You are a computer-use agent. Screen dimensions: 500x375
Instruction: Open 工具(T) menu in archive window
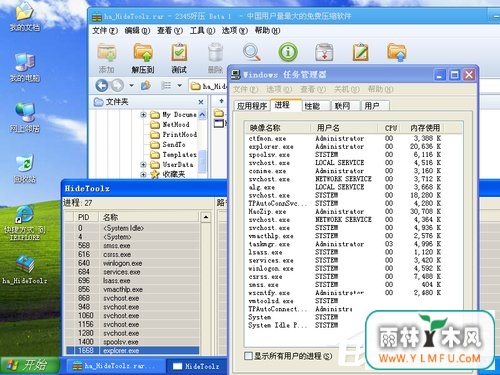click(202, 31)
